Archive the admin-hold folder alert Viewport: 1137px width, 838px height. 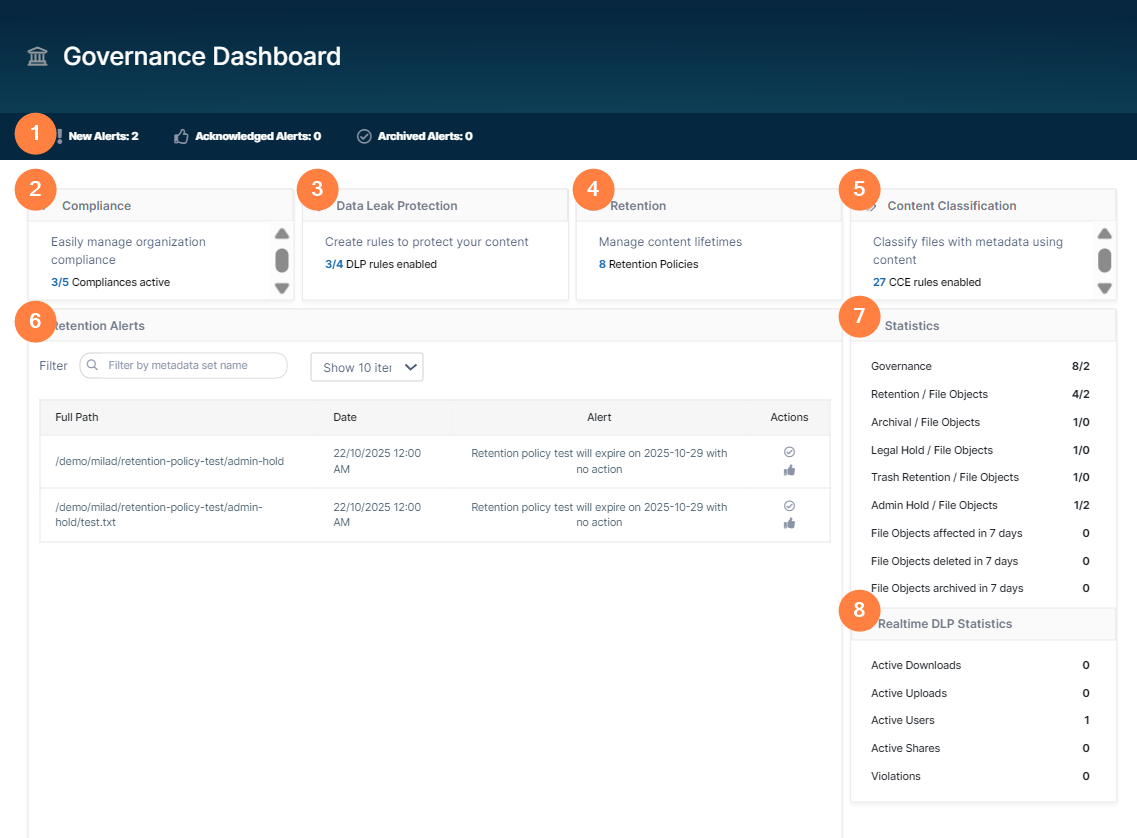point(789,452)
